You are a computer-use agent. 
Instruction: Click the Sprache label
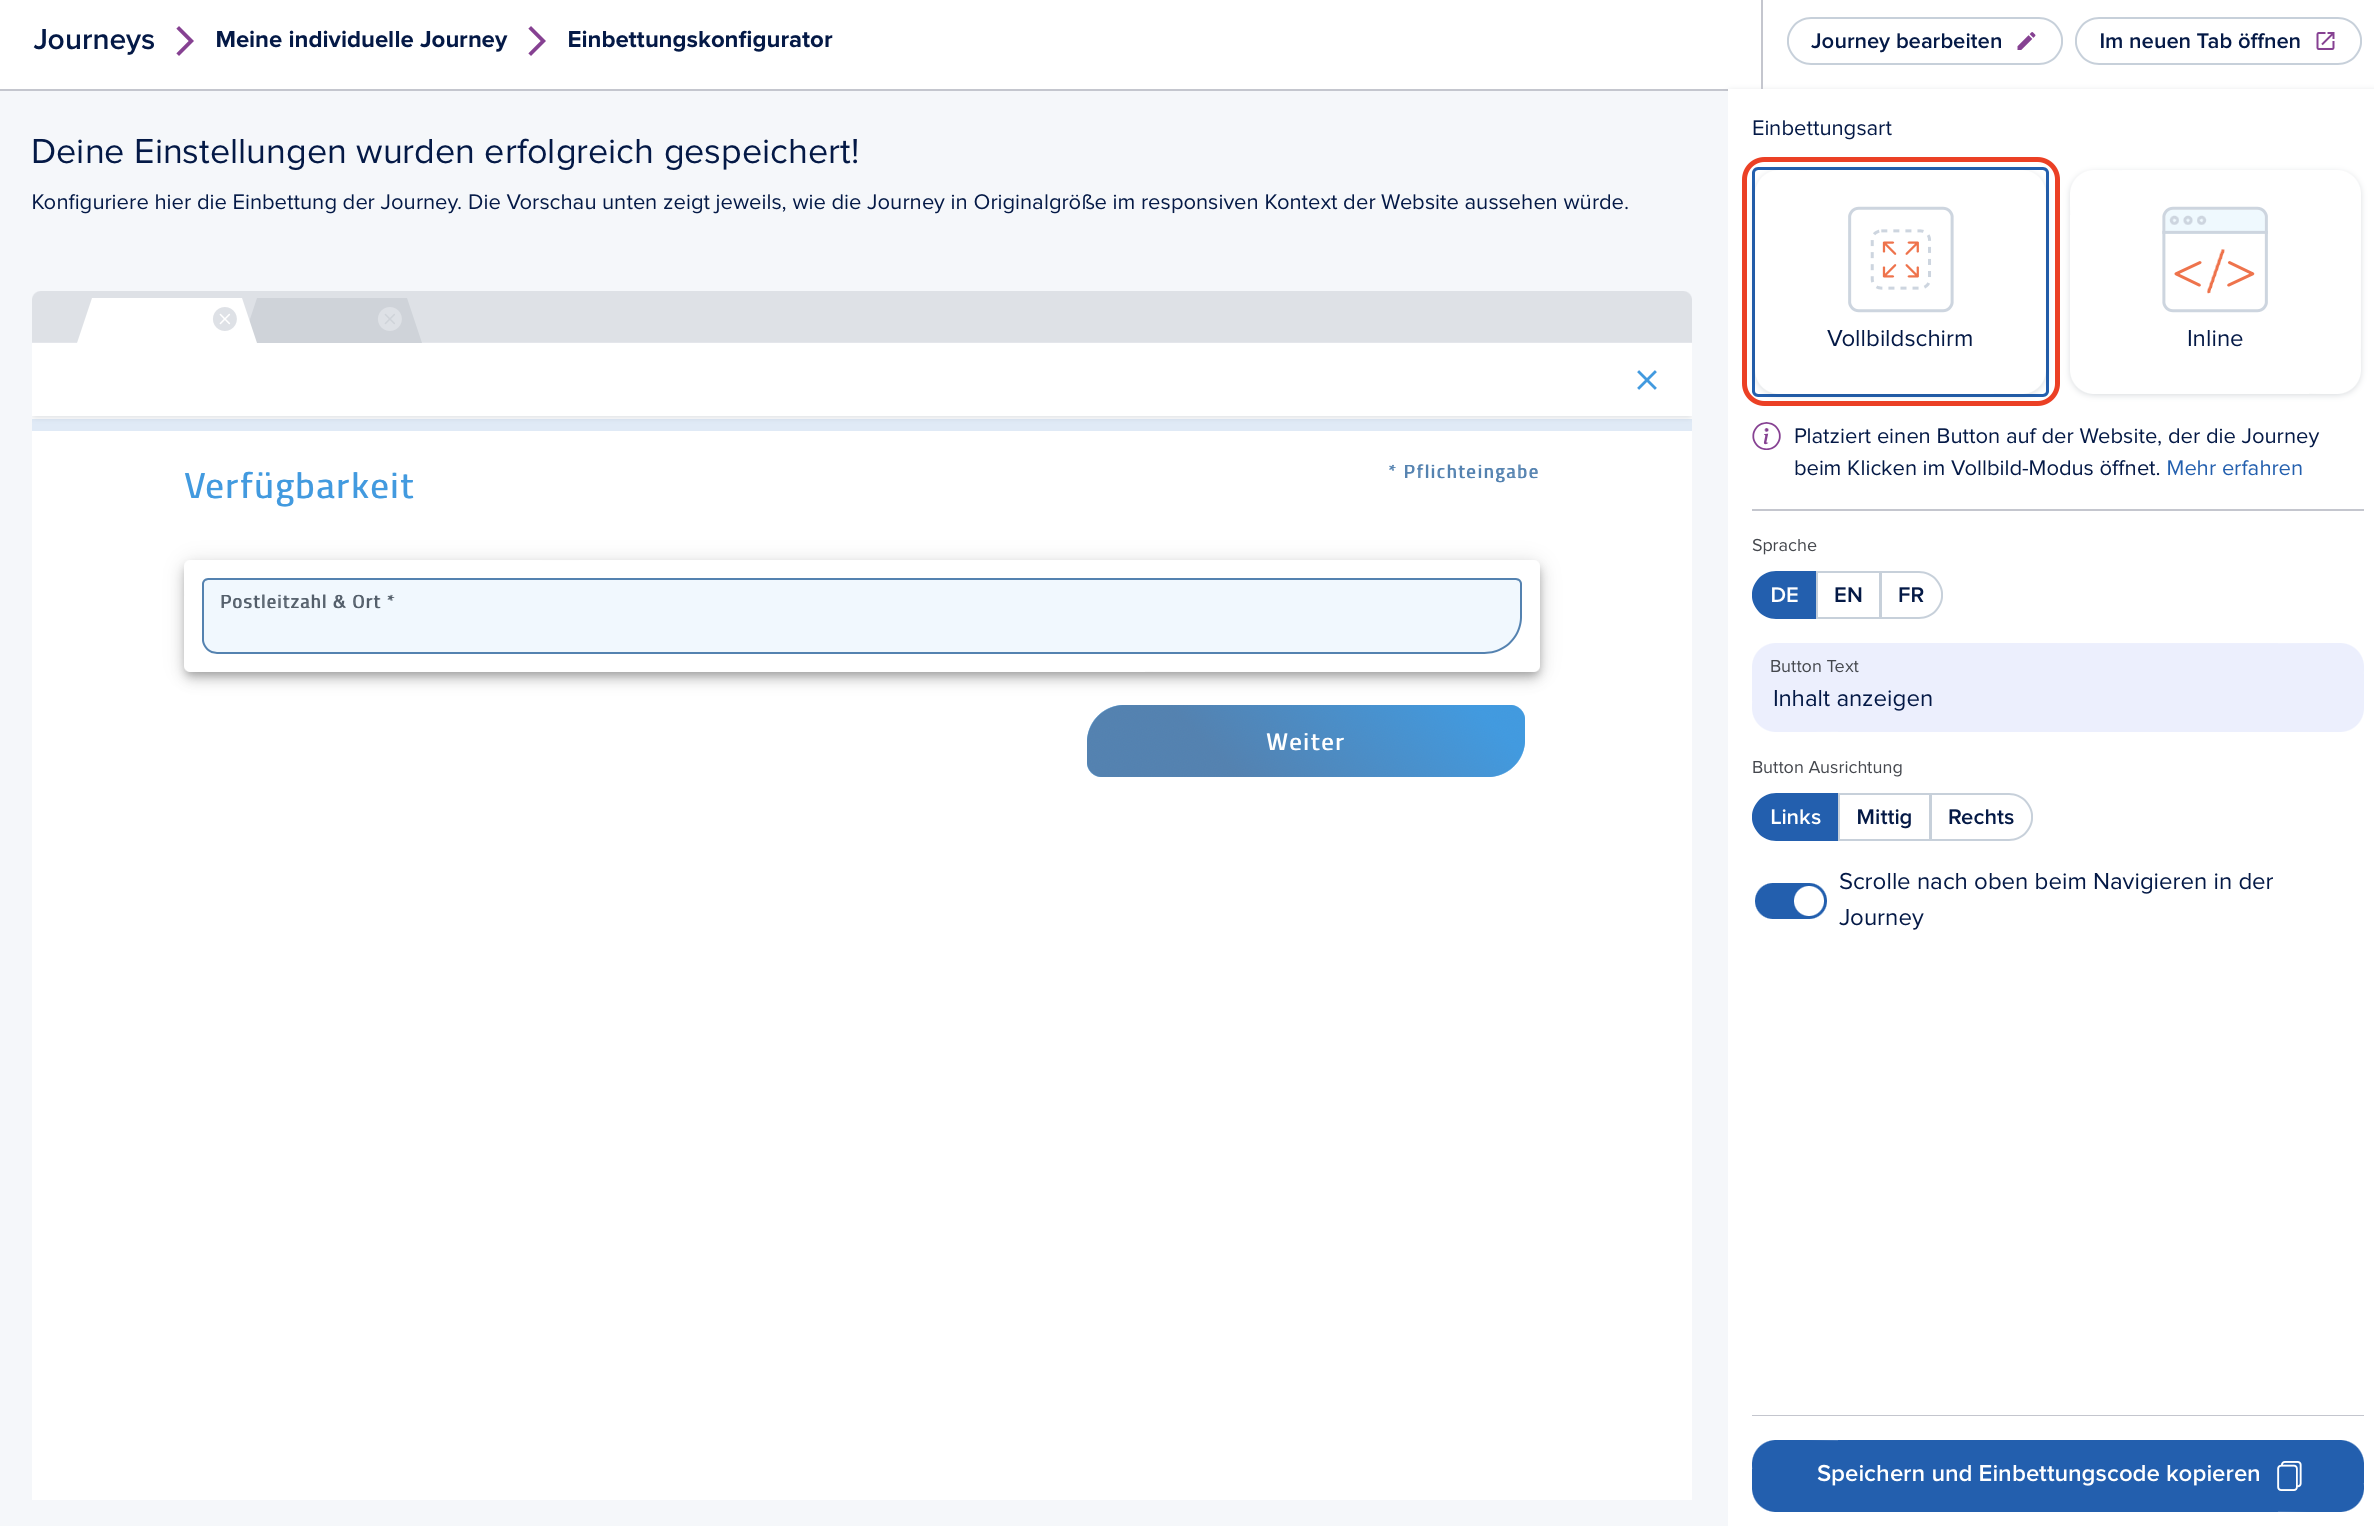(1784, 545)
